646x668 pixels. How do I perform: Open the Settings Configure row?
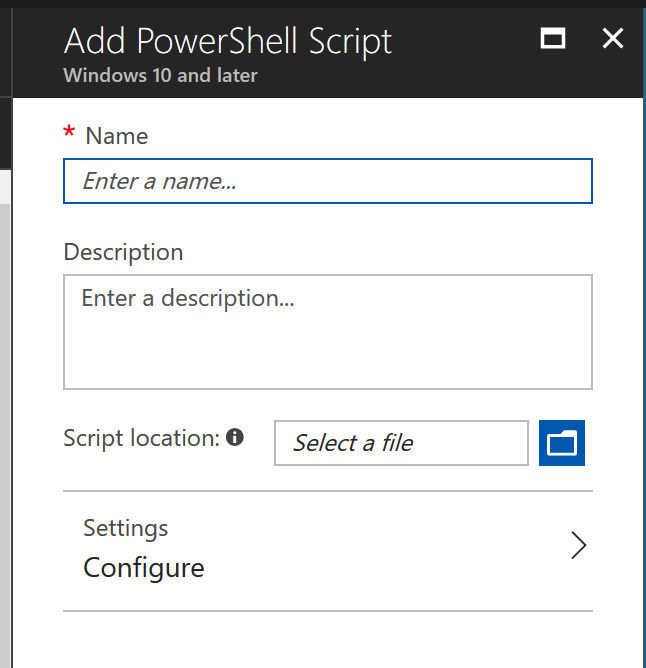328,550
